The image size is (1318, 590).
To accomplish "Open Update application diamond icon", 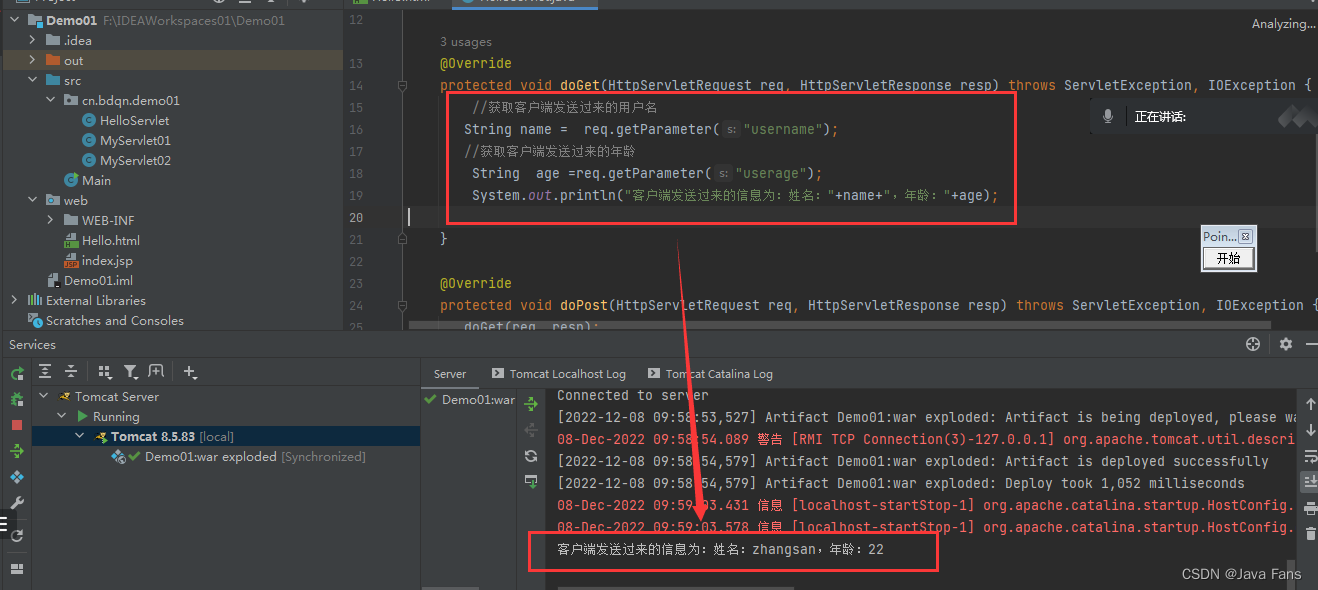I will tap(17, 477).
